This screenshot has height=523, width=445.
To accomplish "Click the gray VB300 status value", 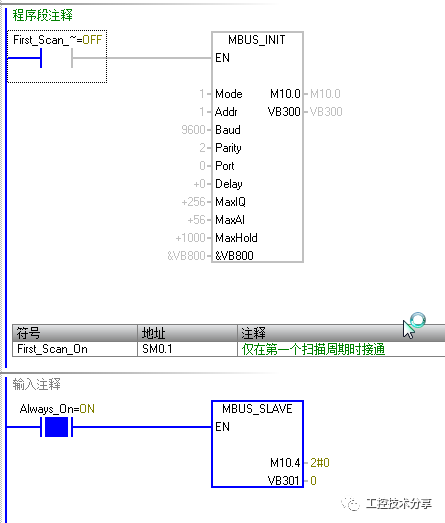I will (x=326, y=112).
